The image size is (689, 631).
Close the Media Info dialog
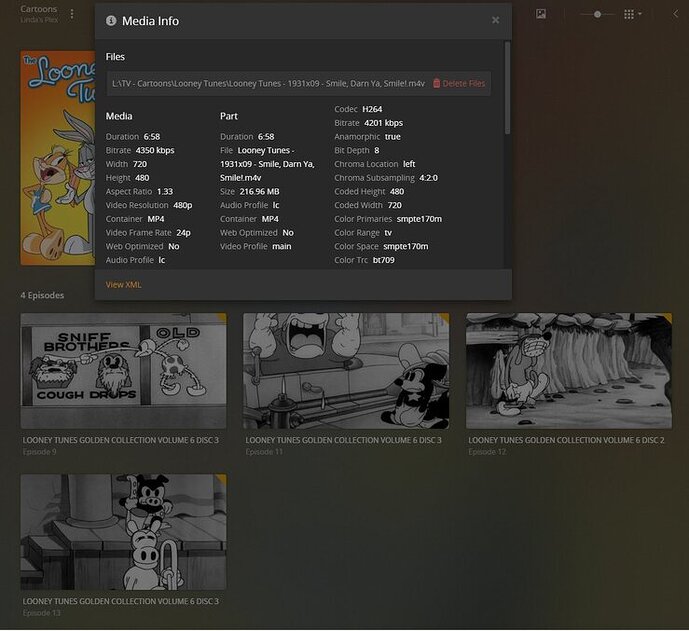coord(495,20)
